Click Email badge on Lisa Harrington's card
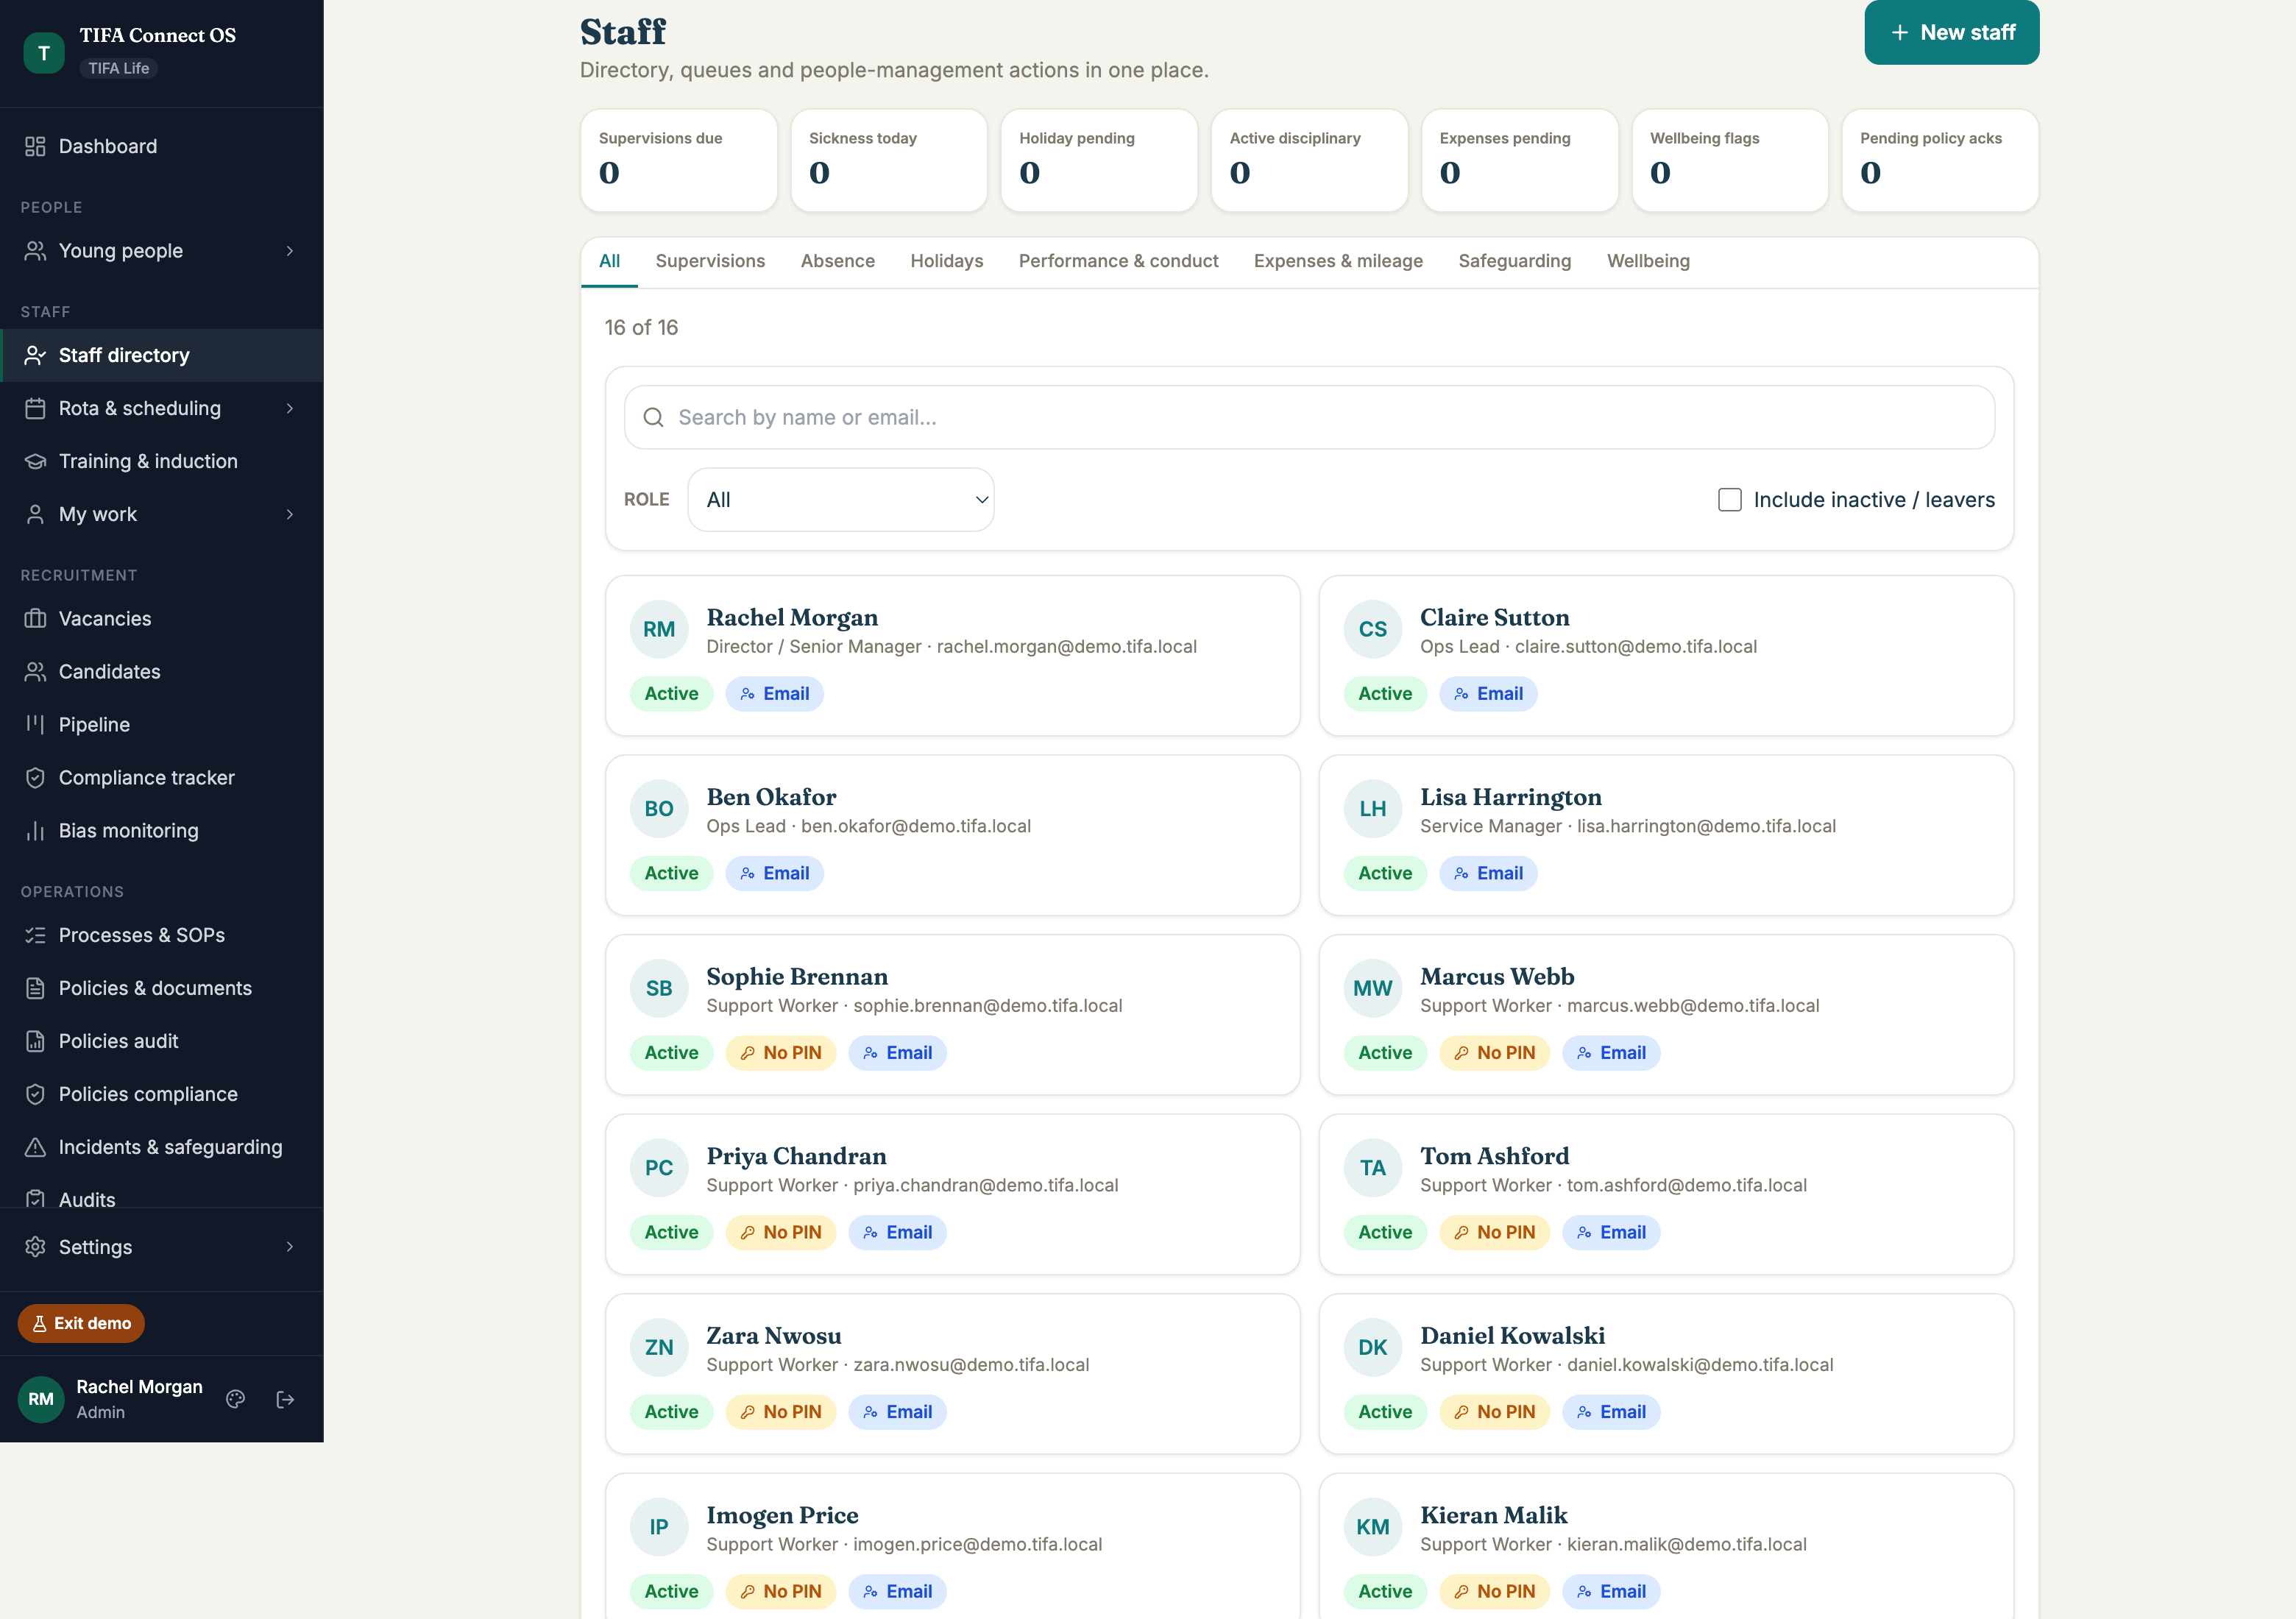The width and height of the screenshot is (2296, 1619). pyautogui.click(x=1488, y=873)
